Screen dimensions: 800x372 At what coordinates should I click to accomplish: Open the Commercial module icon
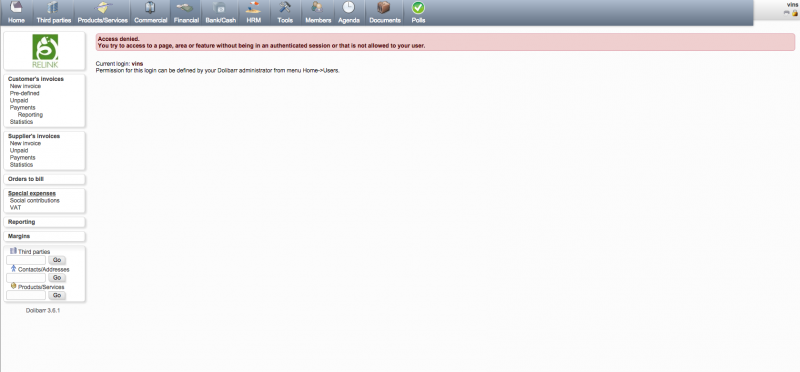[151, 8]
